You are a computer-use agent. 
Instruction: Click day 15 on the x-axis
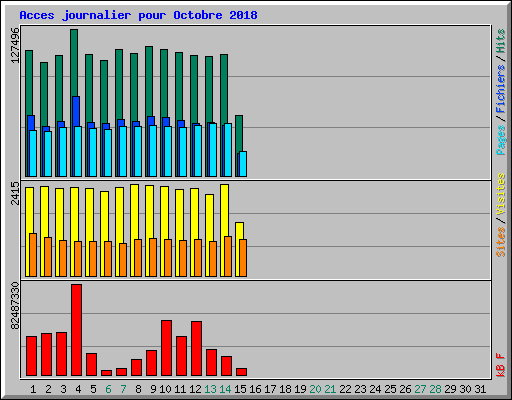point(240,389)
